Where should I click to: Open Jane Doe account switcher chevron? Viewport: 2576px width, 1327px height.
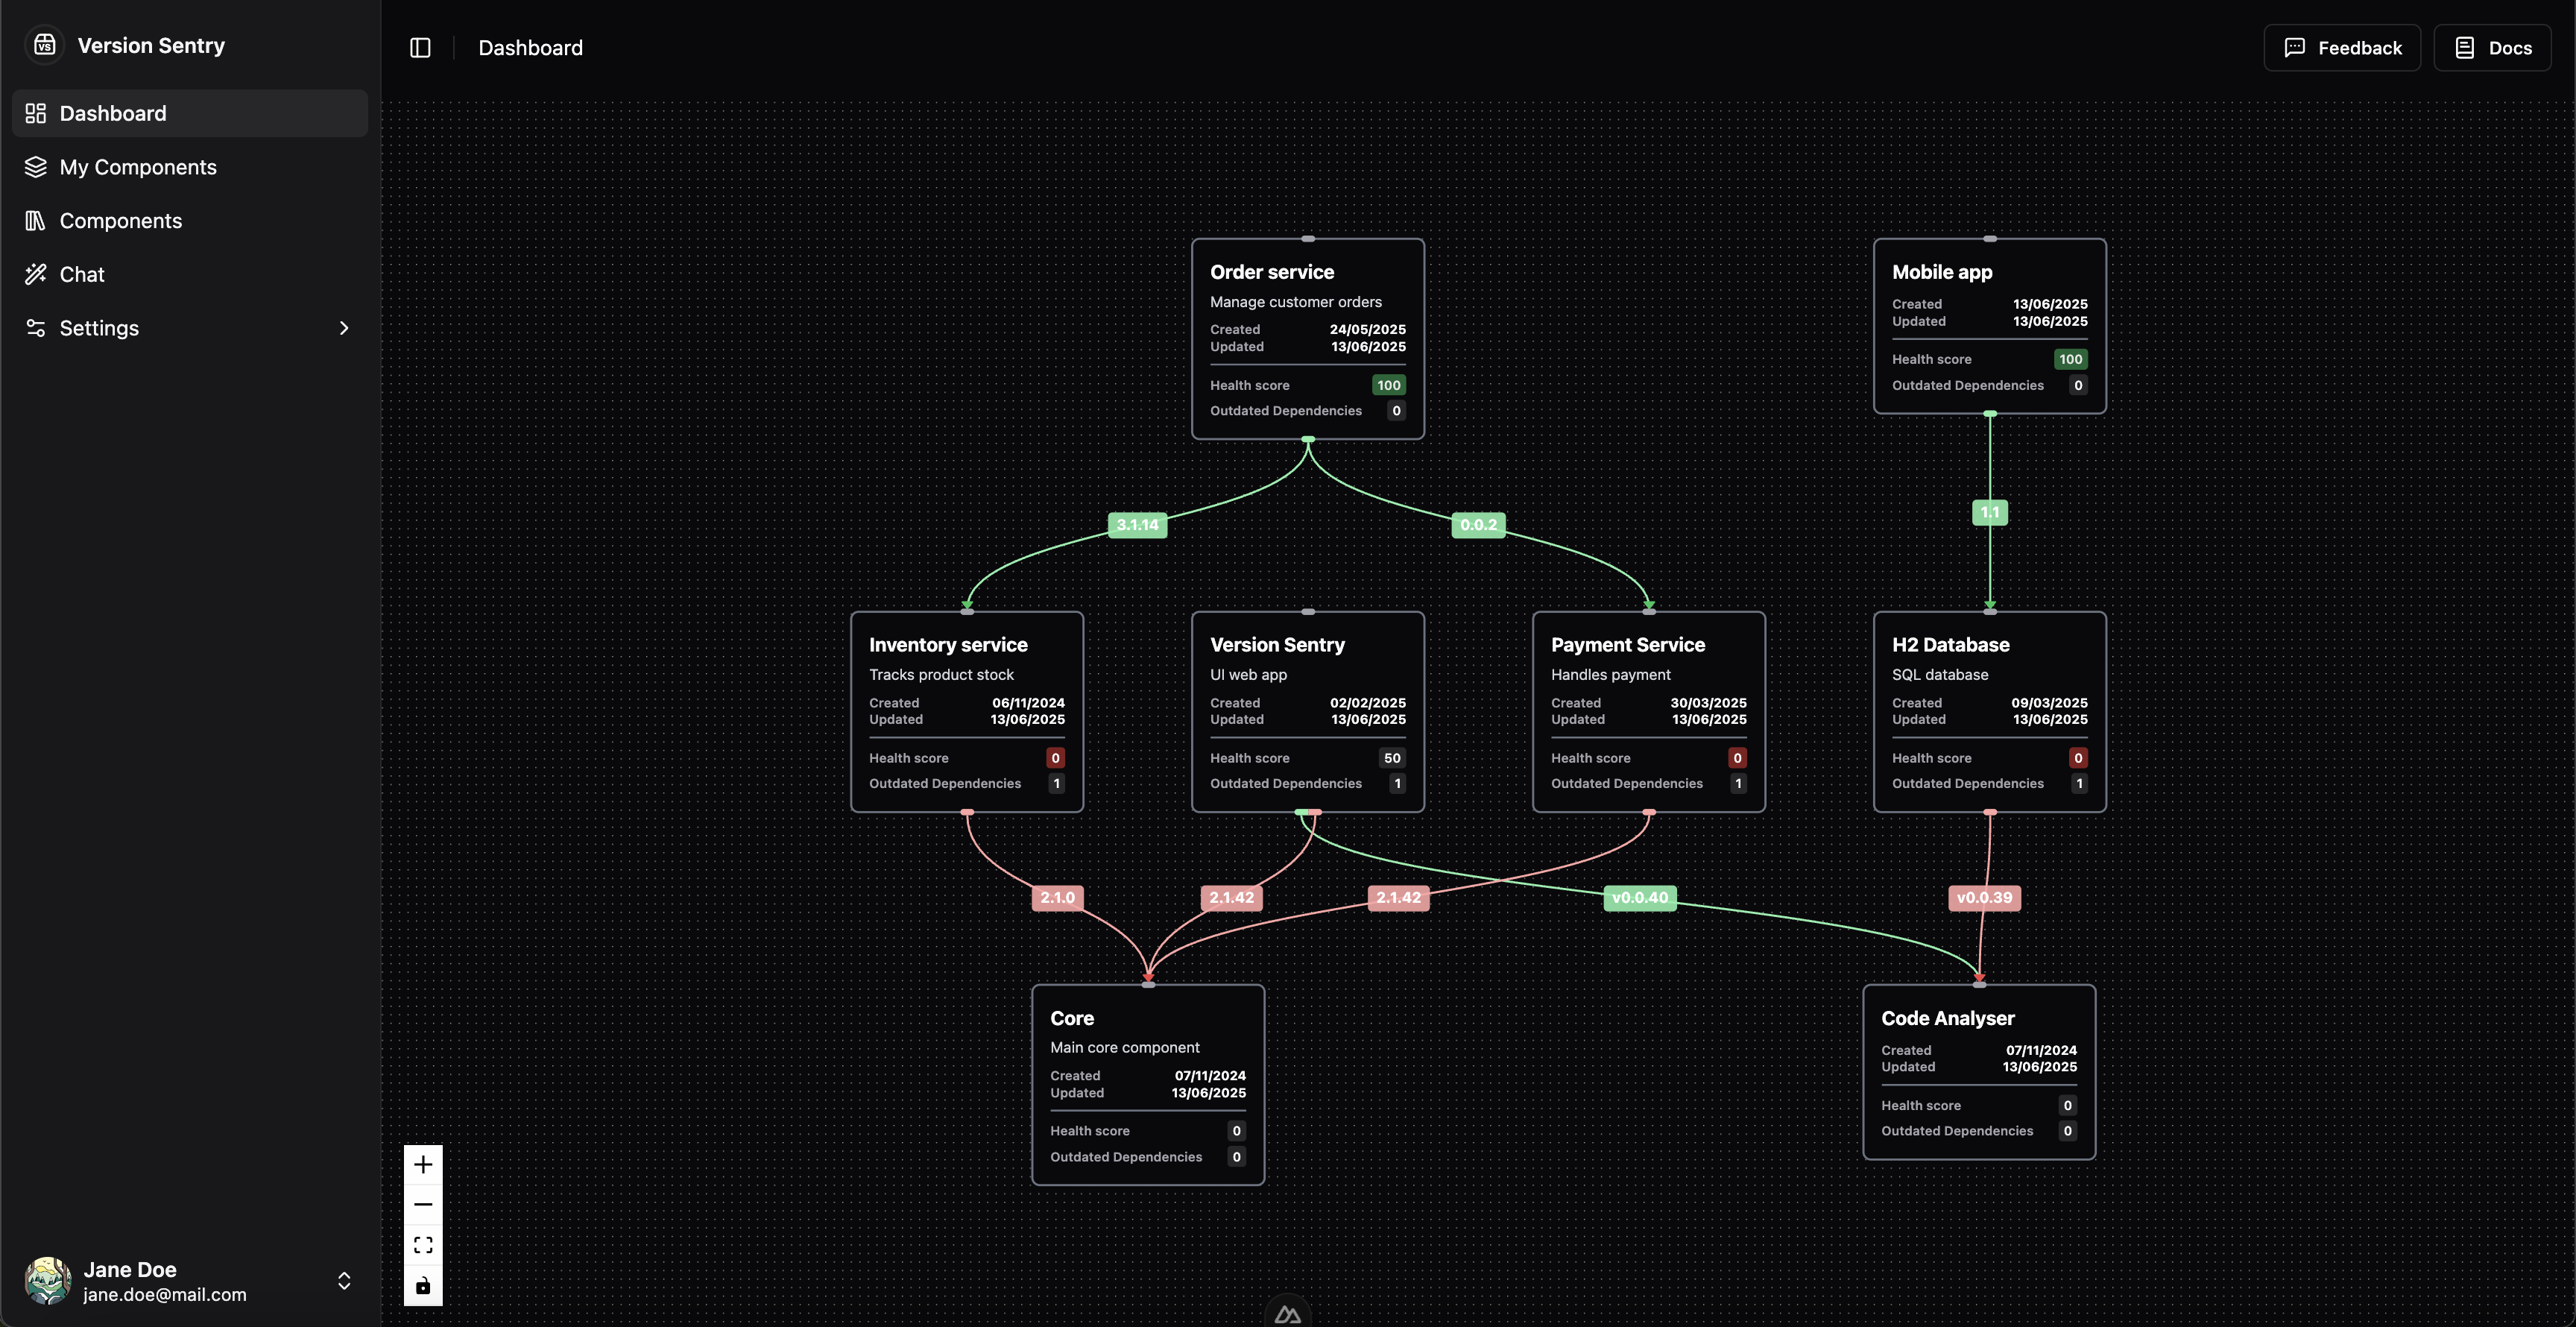click(x=344, y=1281)
